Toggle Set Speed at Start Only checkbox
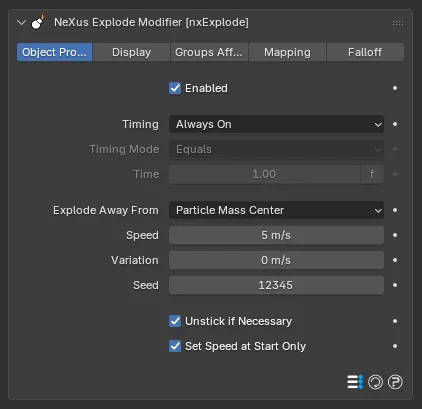 click(x=175, y=346)
